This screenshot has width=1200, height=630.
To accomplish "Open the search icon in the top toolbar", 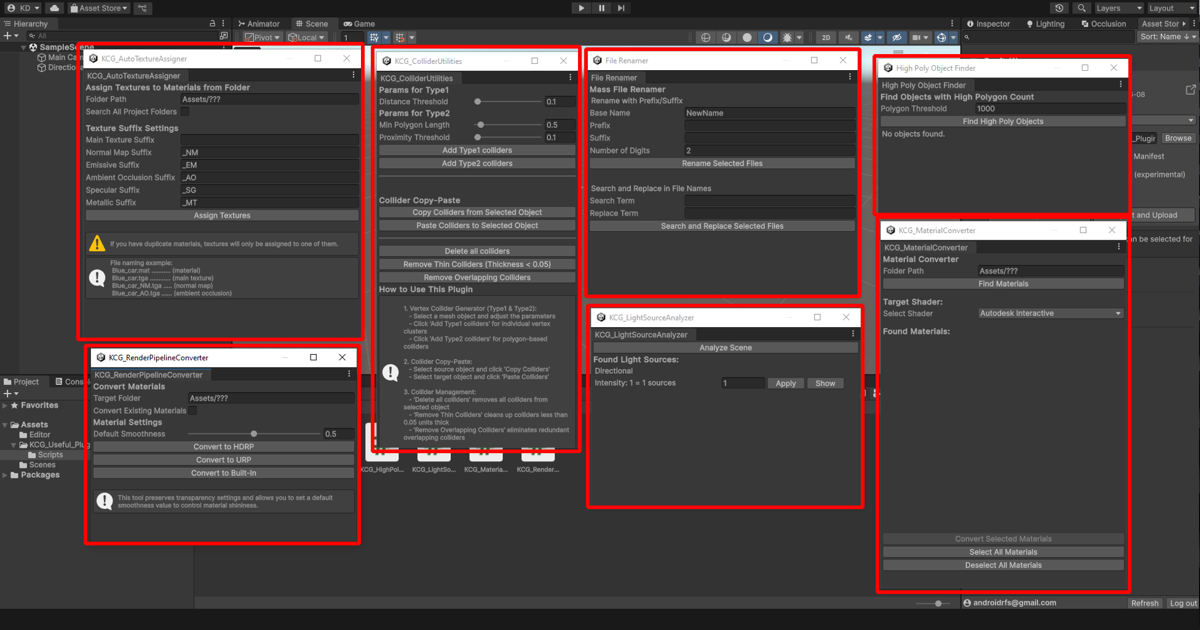I will point(1082,8).
